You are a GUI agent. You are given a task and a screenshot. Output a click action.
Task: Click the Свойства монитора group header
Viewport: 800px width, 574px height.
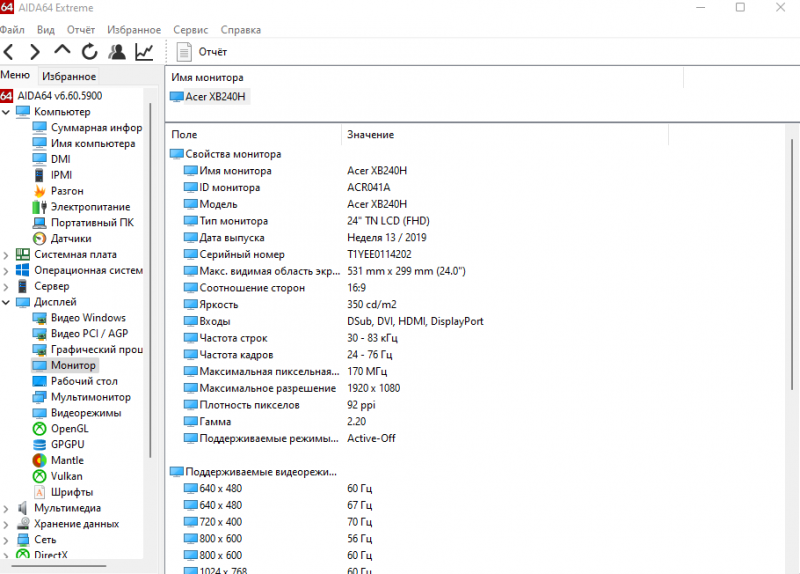coord(226,154)
